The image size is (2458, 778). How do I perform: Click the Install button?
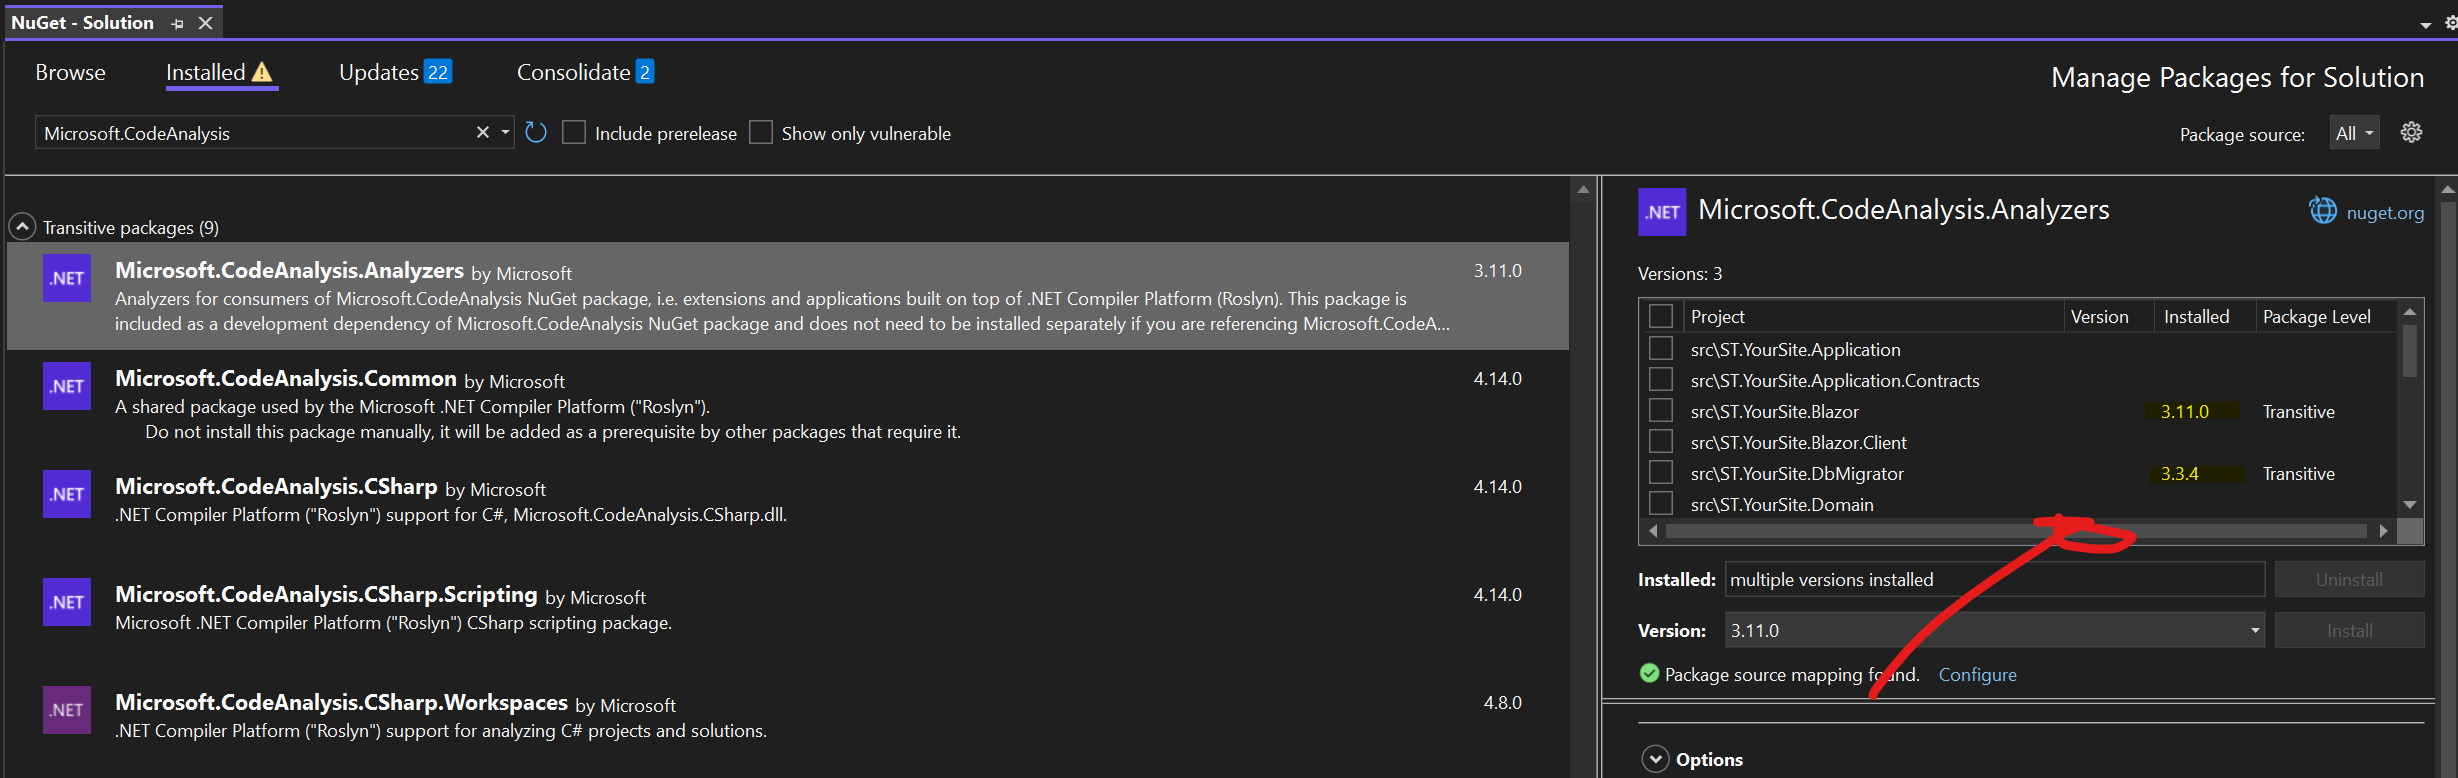point(2349,630)
